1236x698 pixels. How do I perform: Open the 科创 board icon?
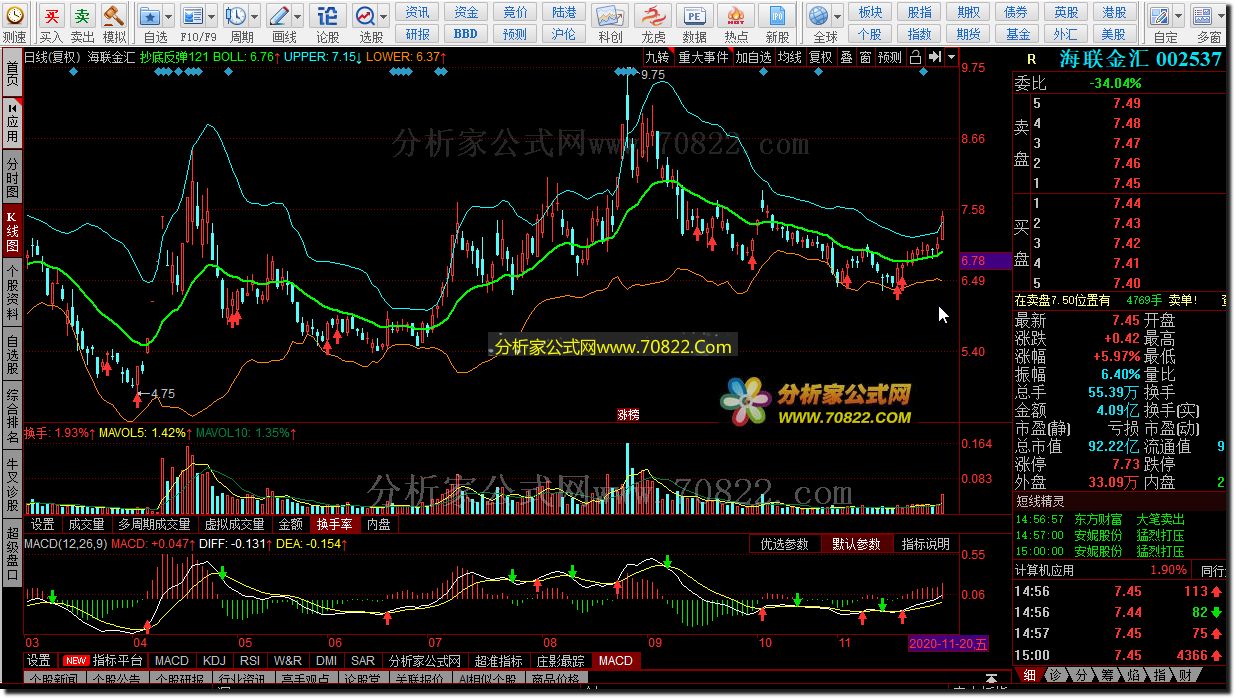point(610,17)
